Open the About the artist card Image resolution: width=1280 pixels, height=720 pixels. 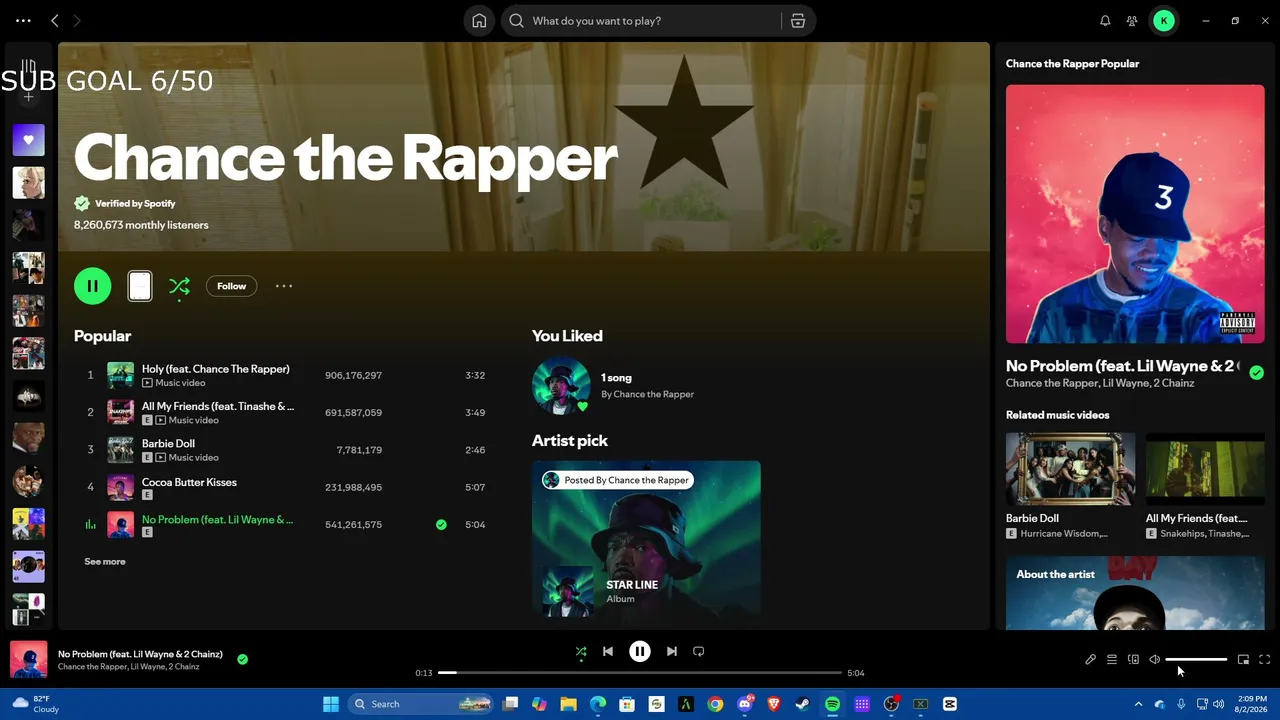click(x=1135, y=593)
